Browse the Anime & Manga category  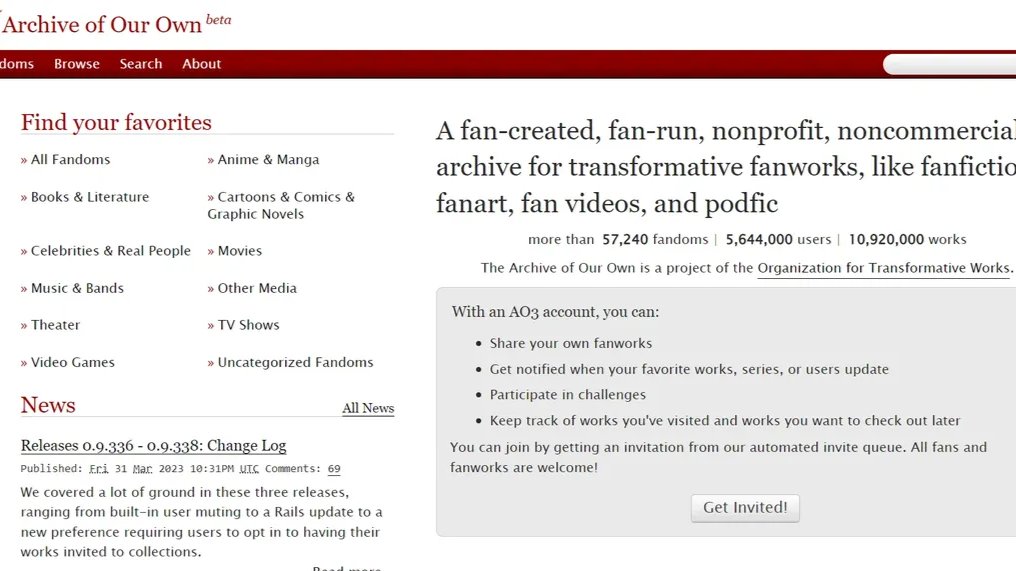pos(268,160)
